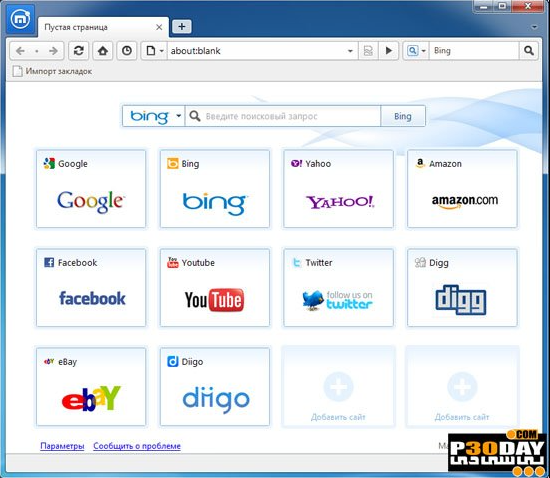Image resolution: width=550 pixels, height=478 pixels.
Task: Open a new tab with plus button
Action: pyautogui.click(x=182, y=27)
